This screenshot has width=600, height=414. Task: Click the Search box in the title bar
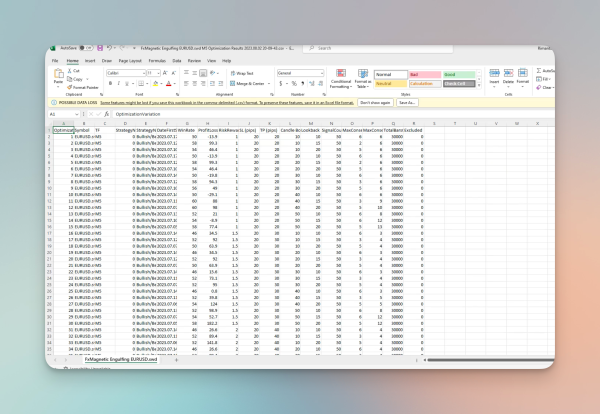(x=378, y=48)
